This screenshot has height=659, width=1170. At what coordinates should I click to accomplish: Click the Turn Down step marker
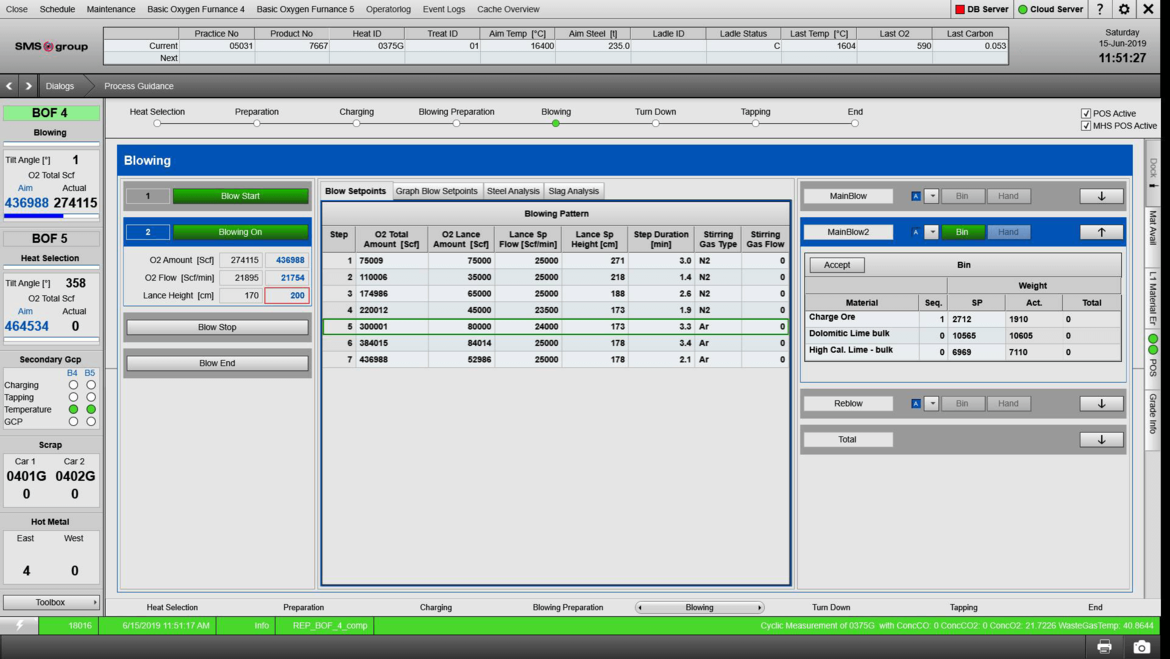tap(655, 123)
